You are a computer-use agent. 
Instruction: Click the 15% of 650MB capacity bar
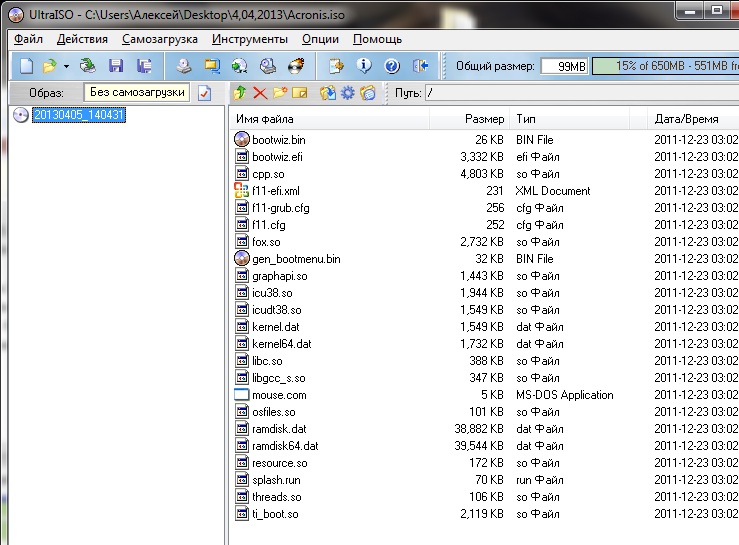[664, 66]
